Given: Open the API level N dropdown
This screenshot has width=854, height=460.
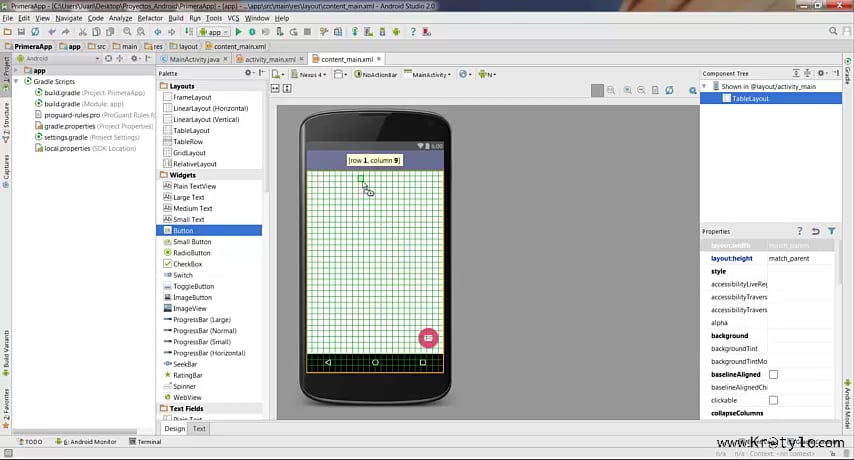Looking at the screenshot, I should tap(487, 75).
